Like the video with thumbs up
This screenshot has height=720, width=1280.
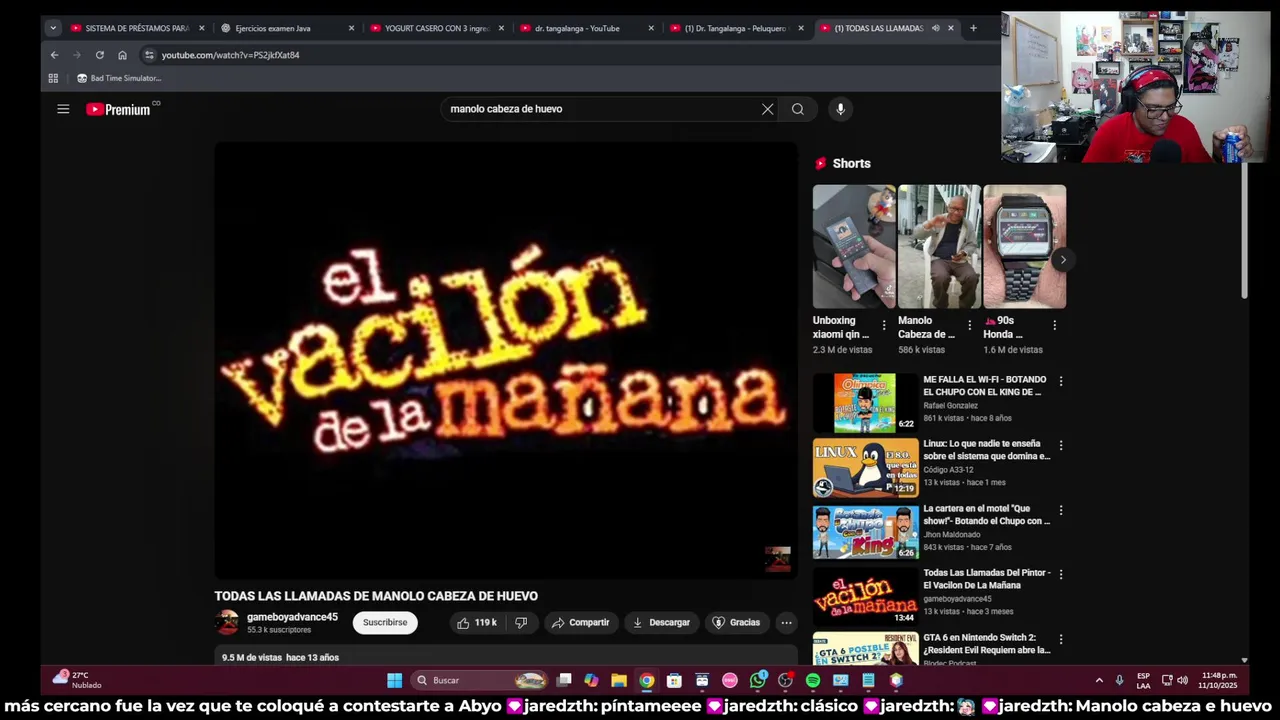[477, 622]
